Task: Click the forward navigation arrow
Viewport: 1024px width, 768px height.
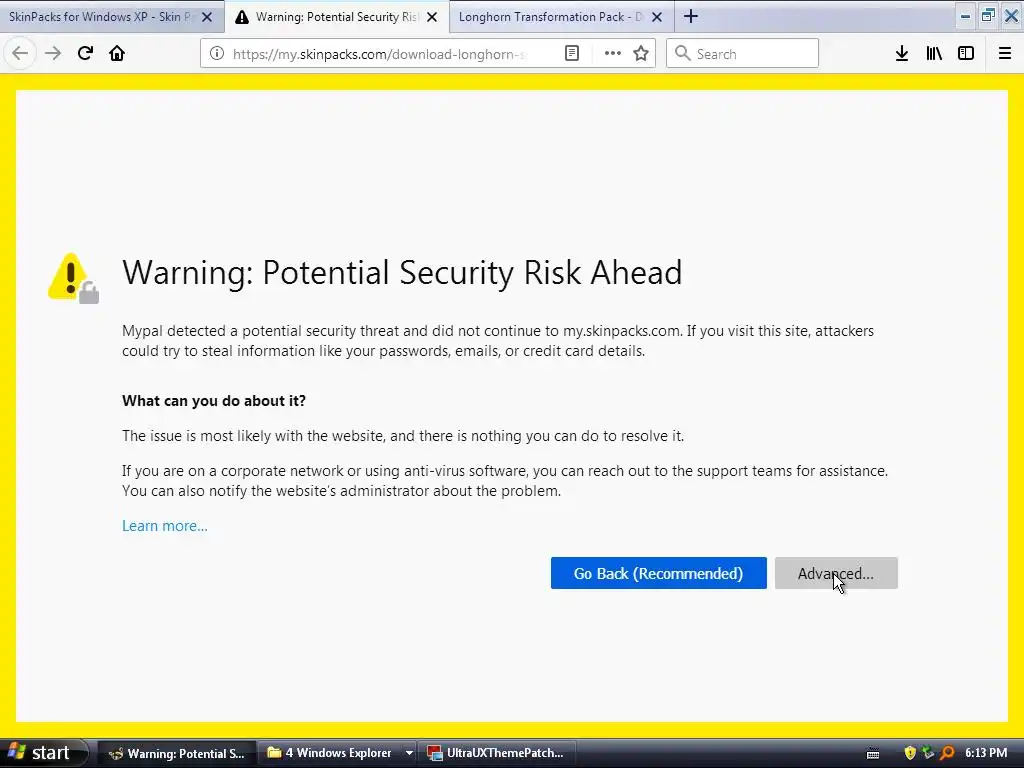Action: point(53,54)
